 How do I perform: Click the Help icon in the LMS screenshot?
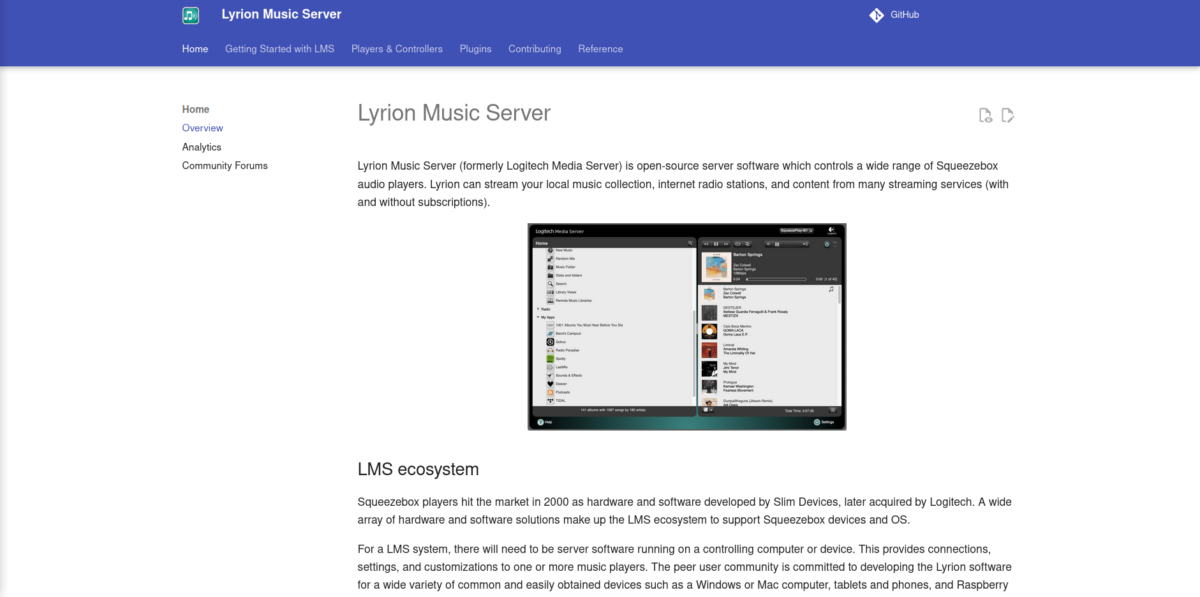click(x=539, y=422)
